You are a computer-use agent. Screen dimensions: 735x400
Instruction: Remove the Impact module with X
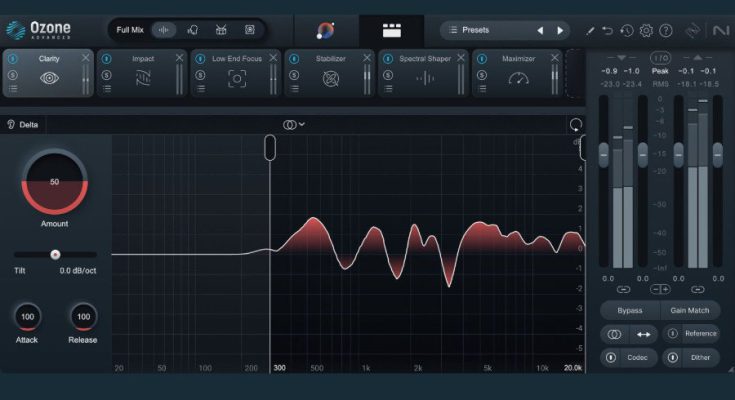point(179,58)
